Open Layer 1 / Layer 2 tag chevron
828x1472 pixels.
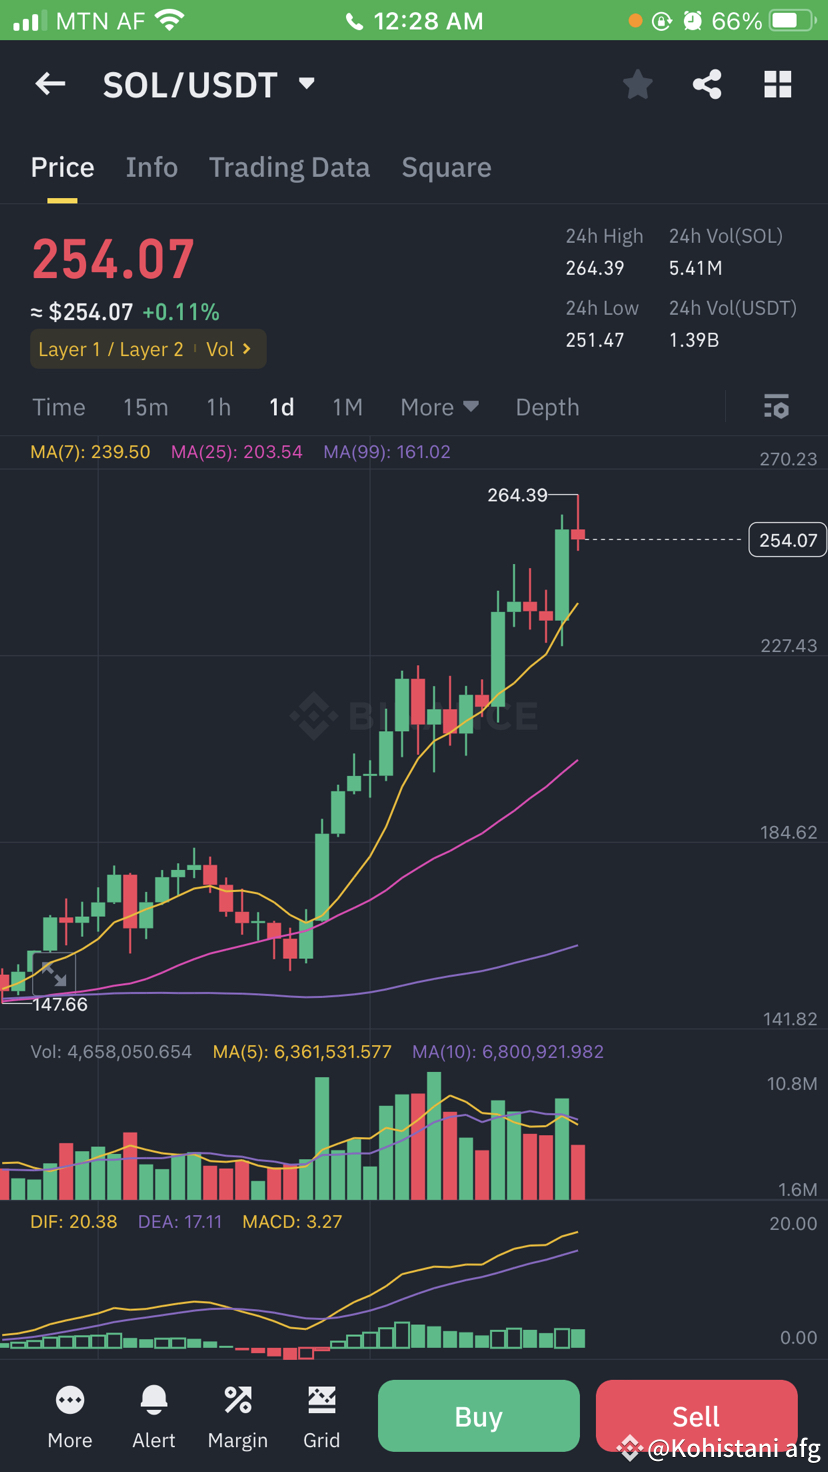tap(247, 349)
